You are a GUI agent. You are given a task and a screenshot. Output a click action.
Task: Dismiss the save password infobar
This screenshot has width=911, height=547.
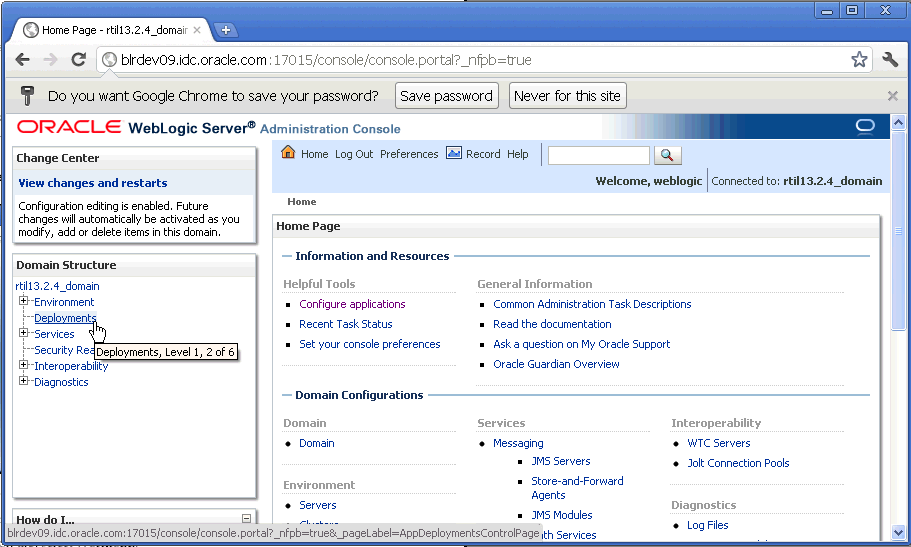click(893, 96)
